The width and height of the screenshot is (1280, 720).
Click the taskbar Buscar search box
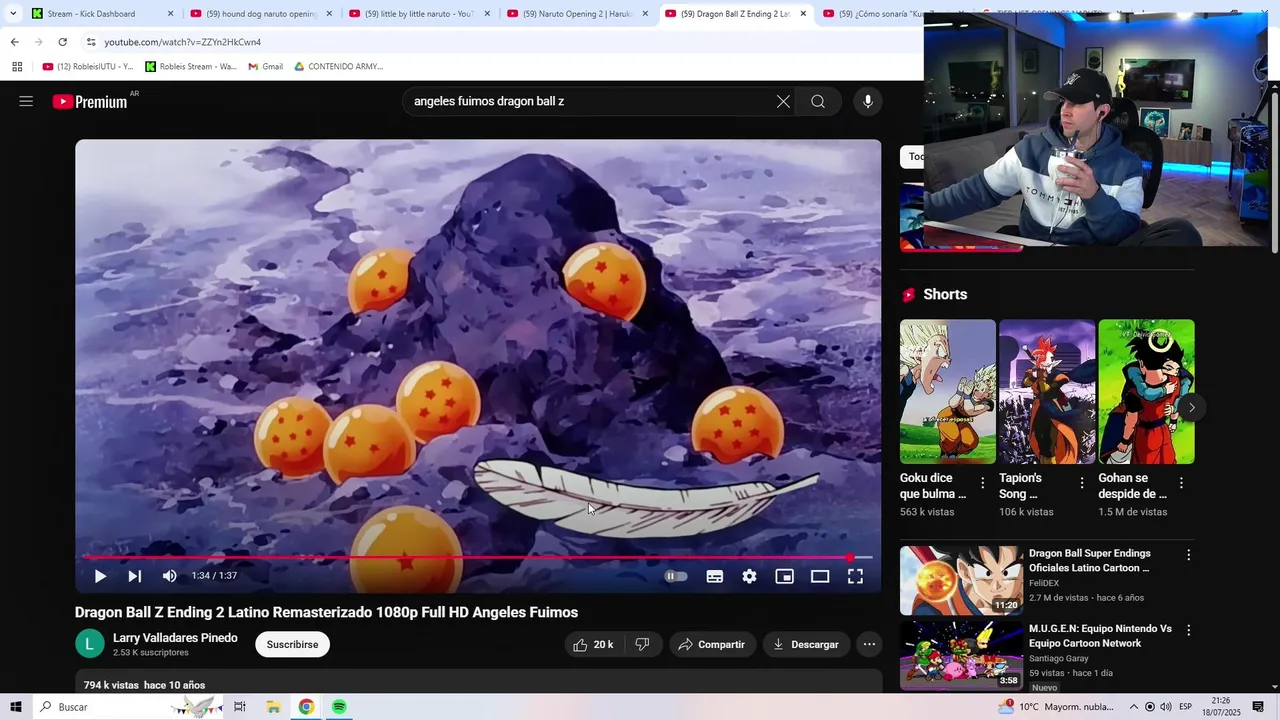(x=128, y=707)
